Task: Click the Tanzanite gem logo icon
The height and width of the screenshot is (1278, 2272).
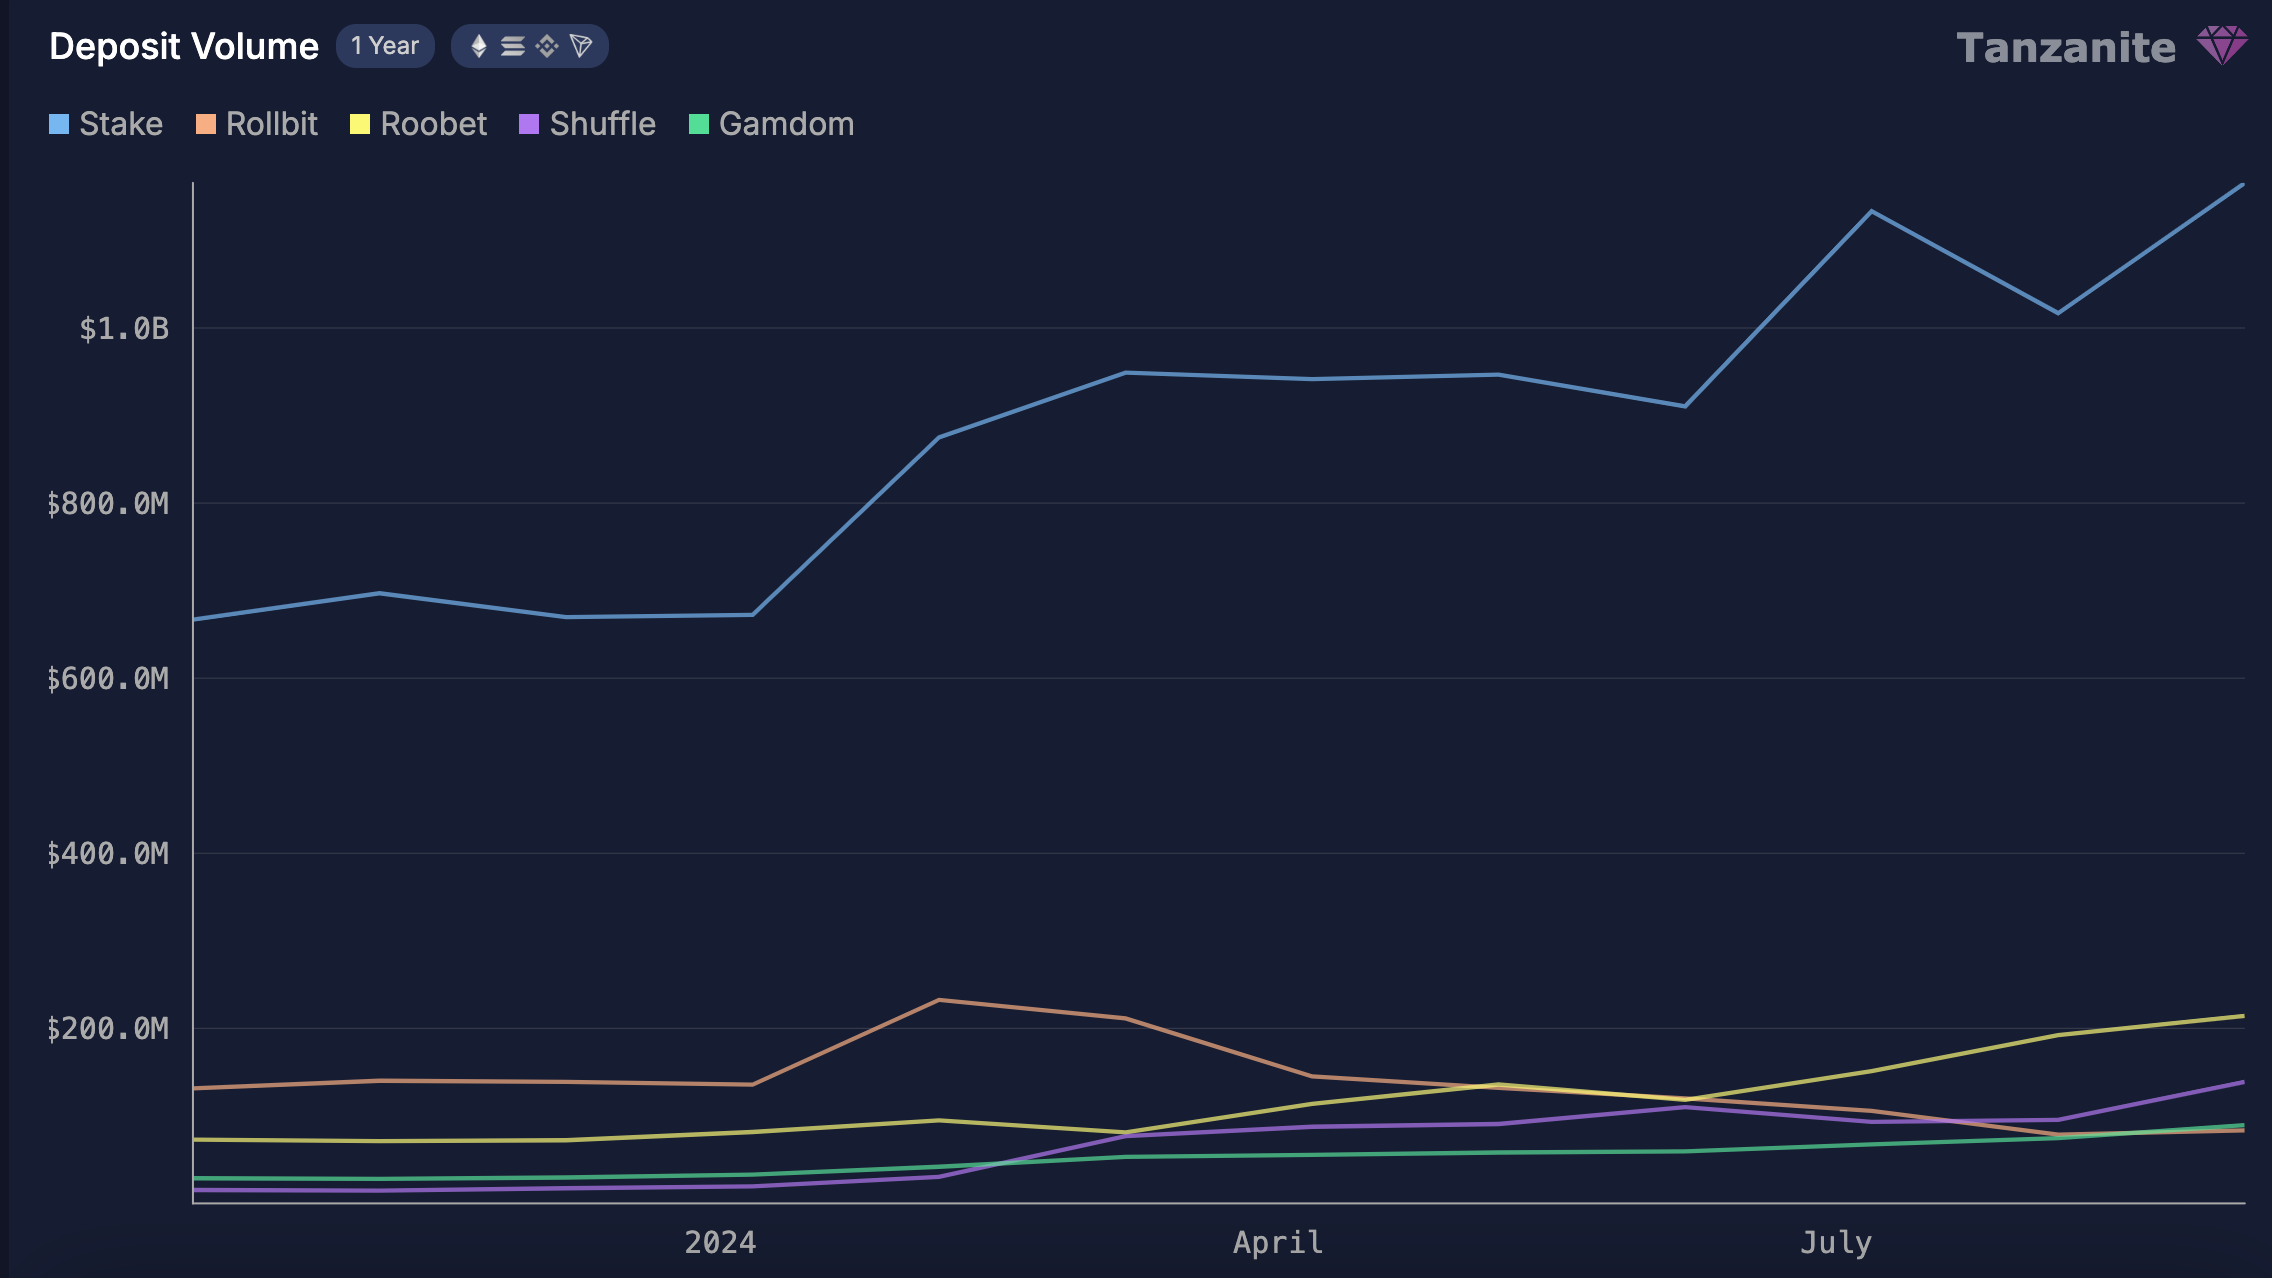Action: (2222, 45)
